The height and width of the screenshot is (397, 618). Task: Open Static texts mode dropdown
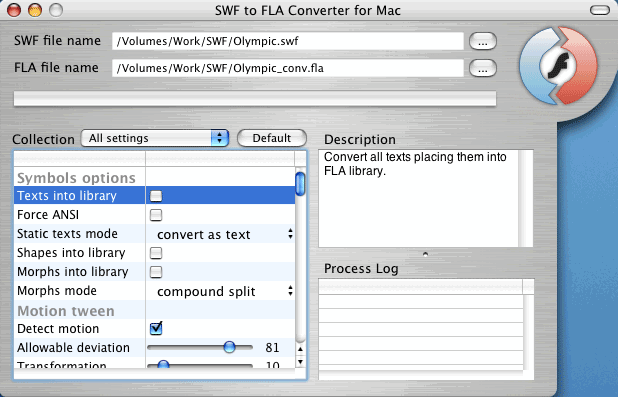tap(225, 235)
